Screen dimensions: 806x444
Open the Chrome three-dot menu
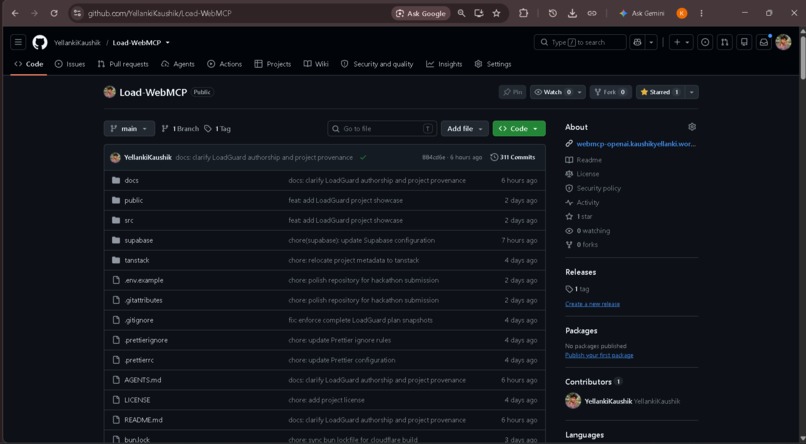[x=702, y=13]
